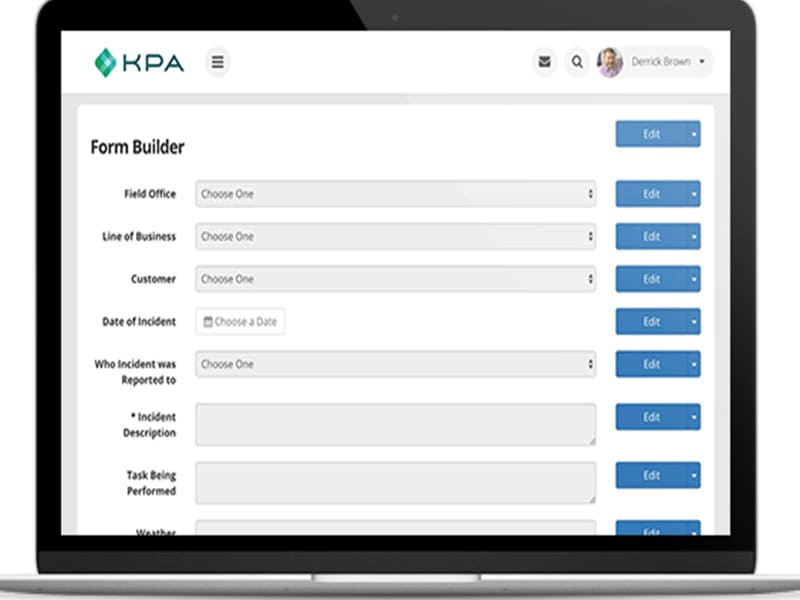800x600 pixels.
Task: Click Derrick Brown's profile avatar
Action: (x=610, y=62)
